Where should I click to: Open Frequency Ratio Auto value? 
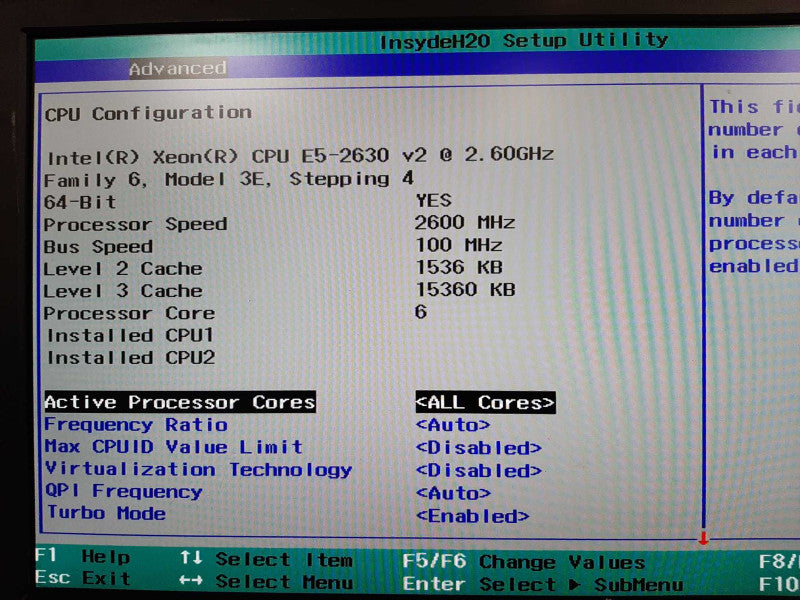point(453,424)
